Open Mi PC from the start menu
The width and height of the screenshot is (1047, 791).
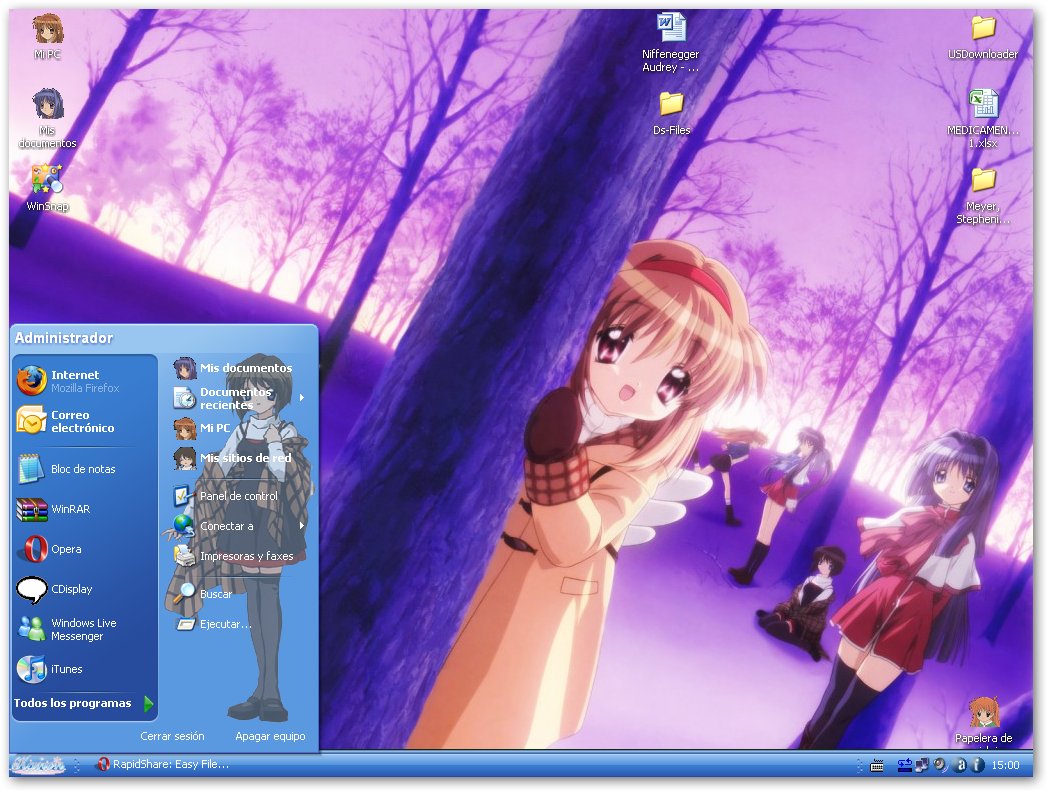(x=239, y=428)
